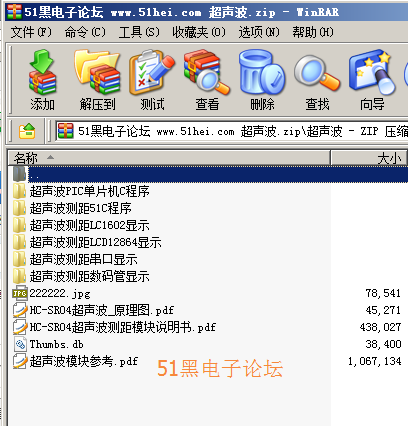Click size value 45,271

(x=383, y=310)
